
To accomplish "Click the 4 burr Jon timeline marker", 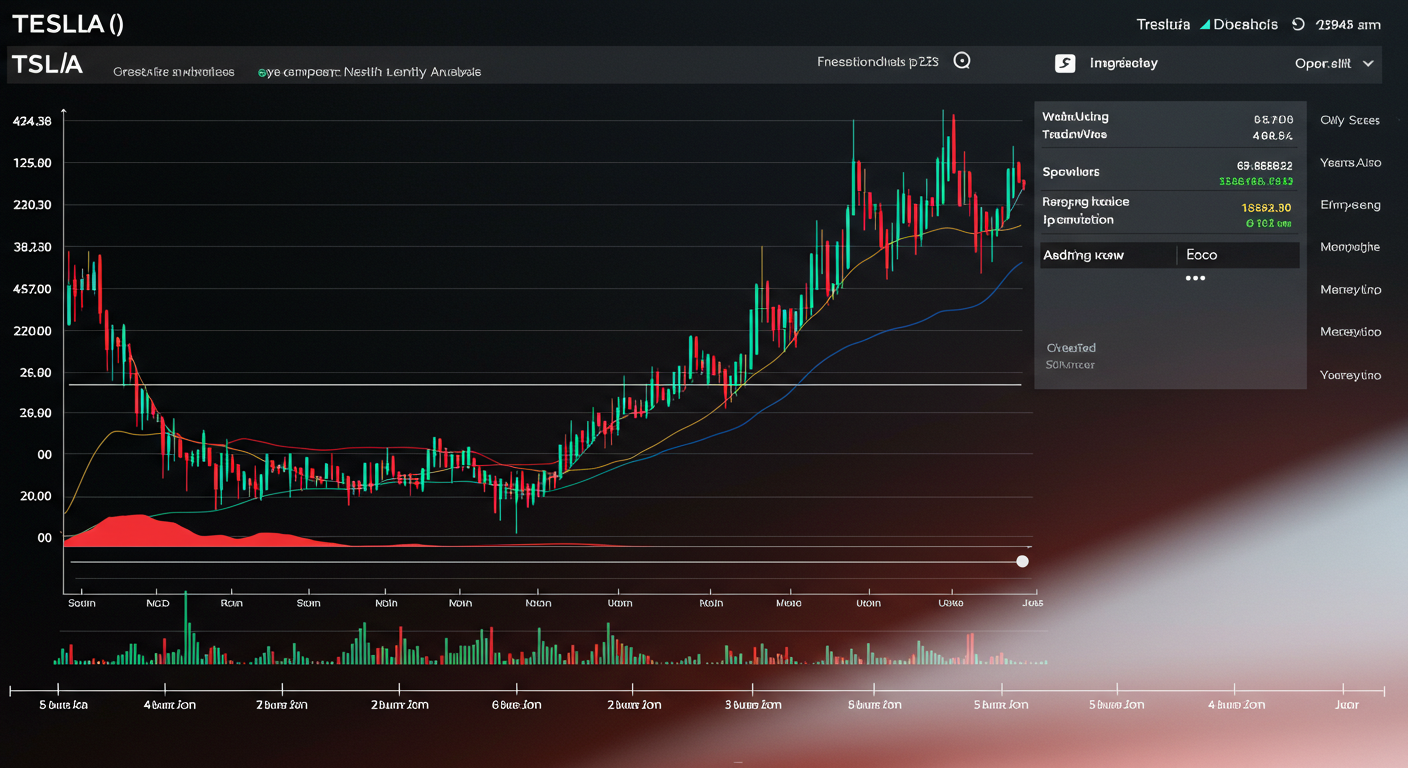I will coord(169,705).
